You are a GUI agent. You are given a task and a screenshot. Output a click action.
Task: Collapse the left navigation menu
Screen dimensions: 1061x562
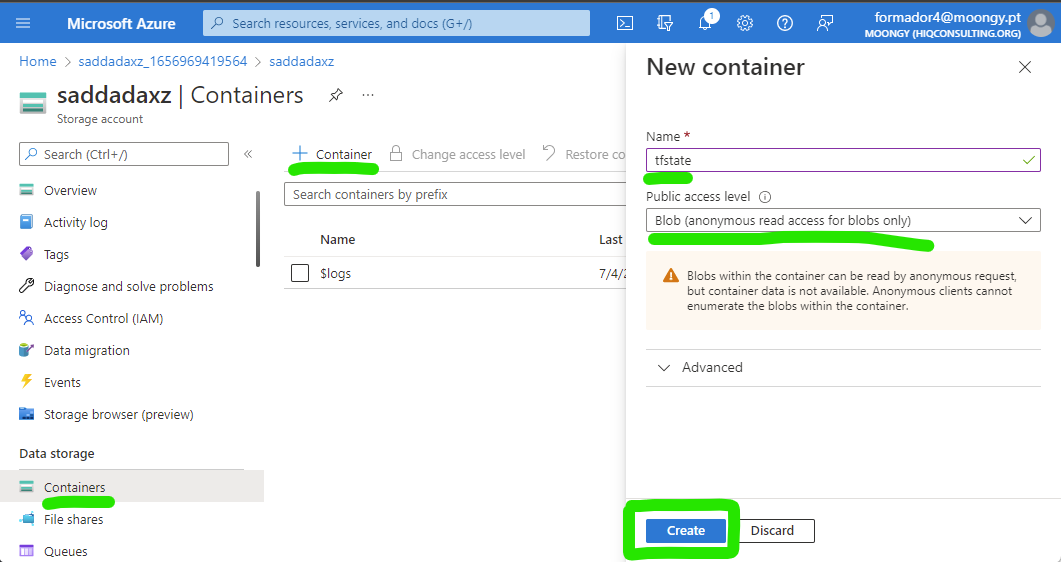coord(248,154)
